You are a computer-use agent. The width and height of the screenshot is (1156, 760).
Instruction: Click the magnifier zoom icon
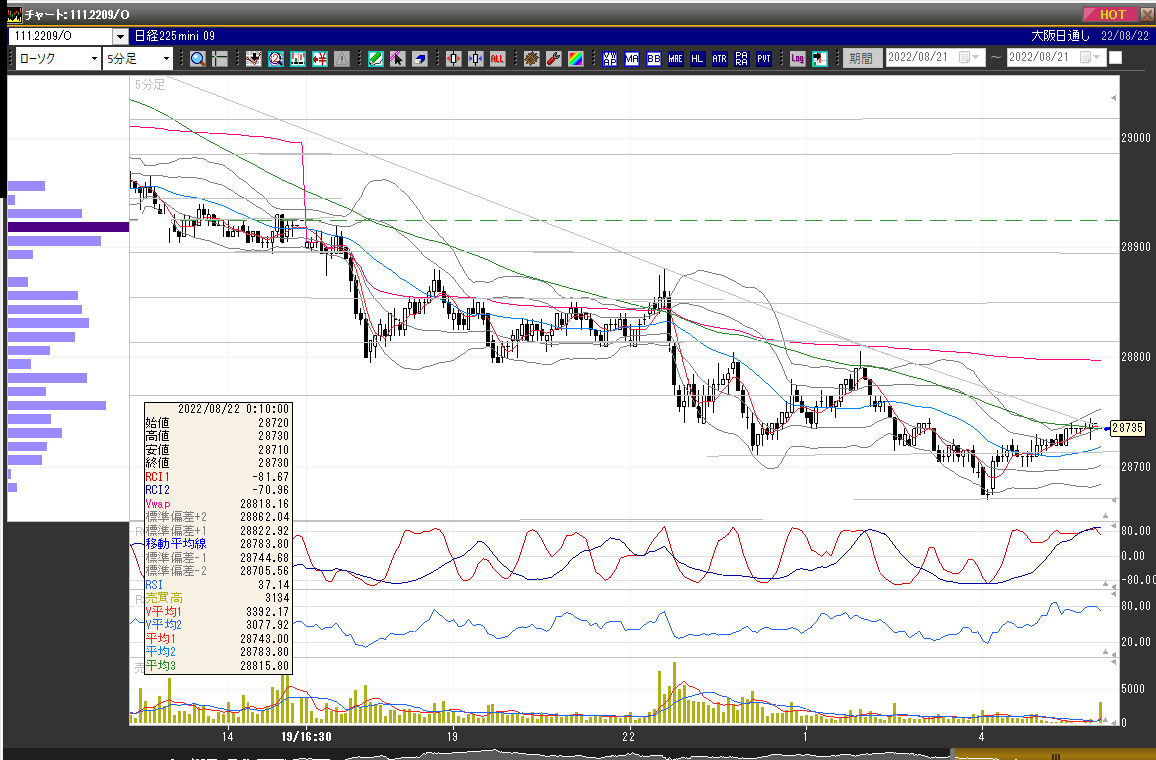(198, 59)
